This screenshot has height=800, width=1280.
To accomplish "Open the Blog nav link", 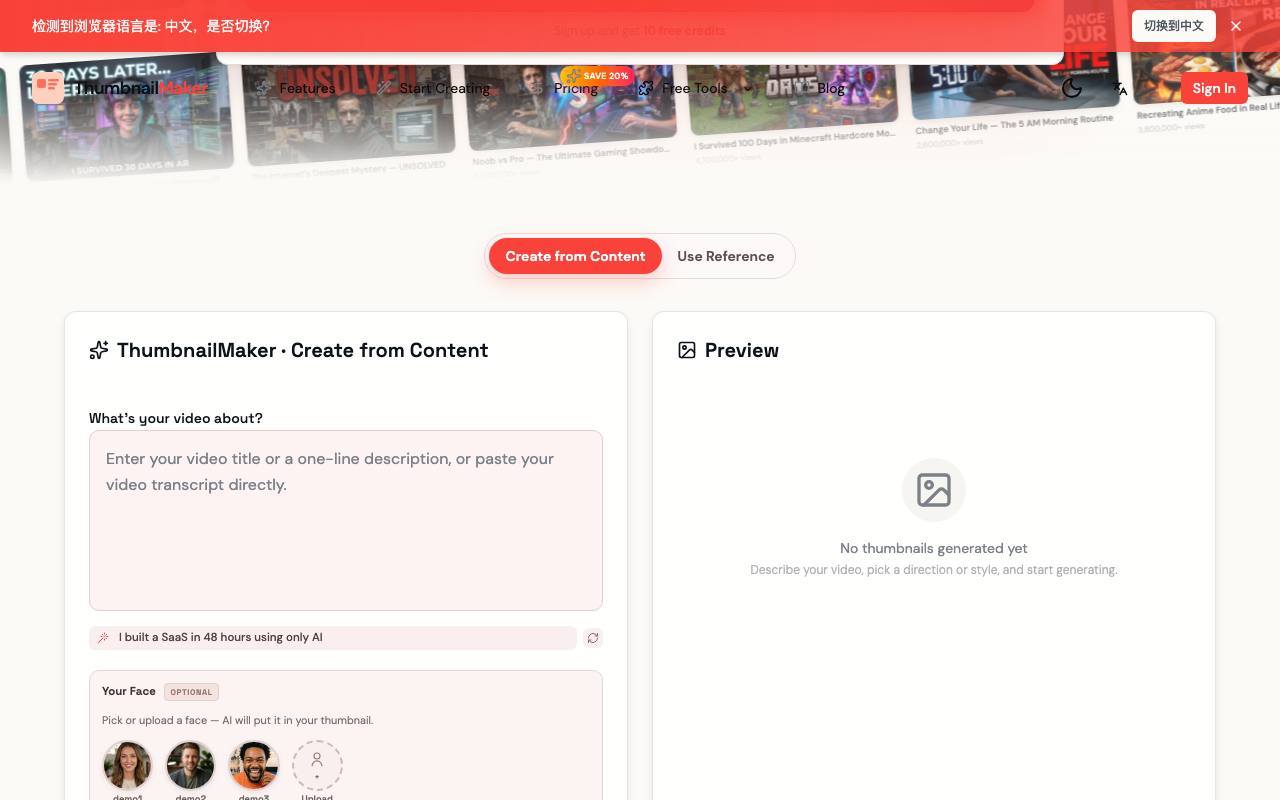I will tap(831, 88).
